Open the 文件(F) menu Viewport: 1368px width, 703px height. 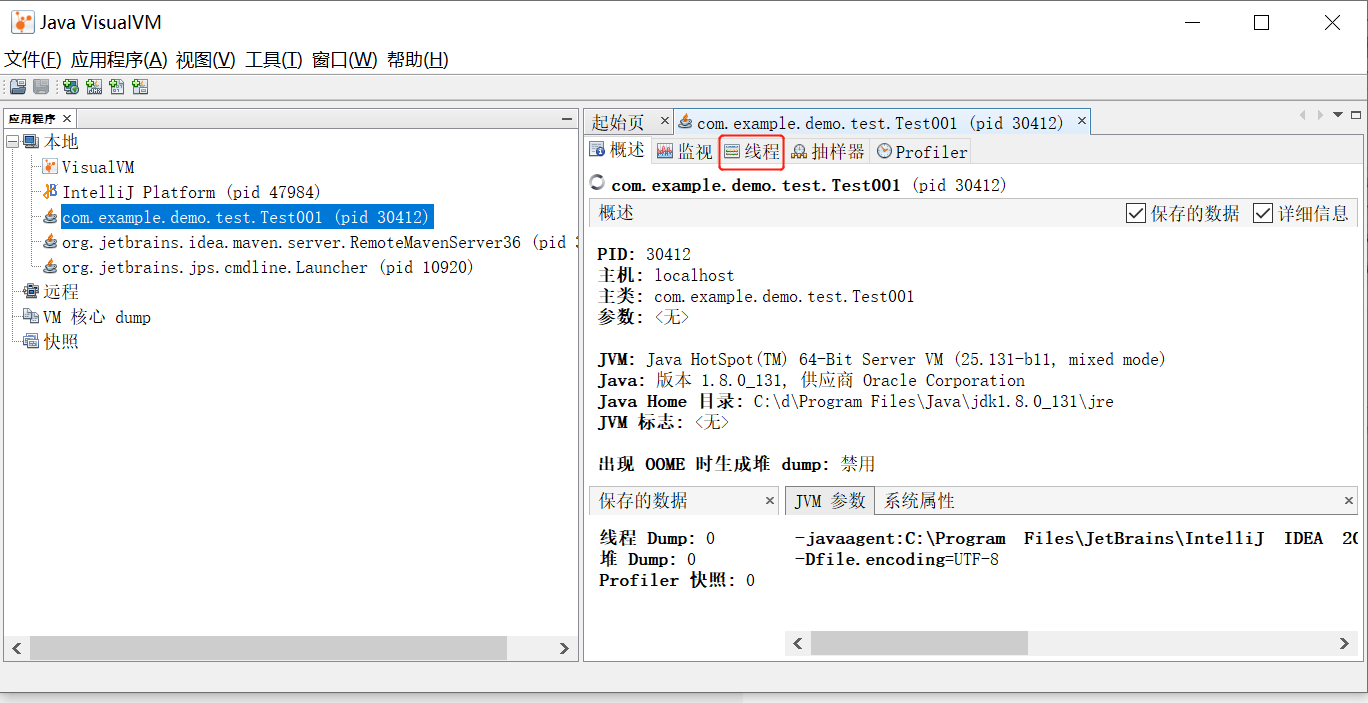(33, 60)
